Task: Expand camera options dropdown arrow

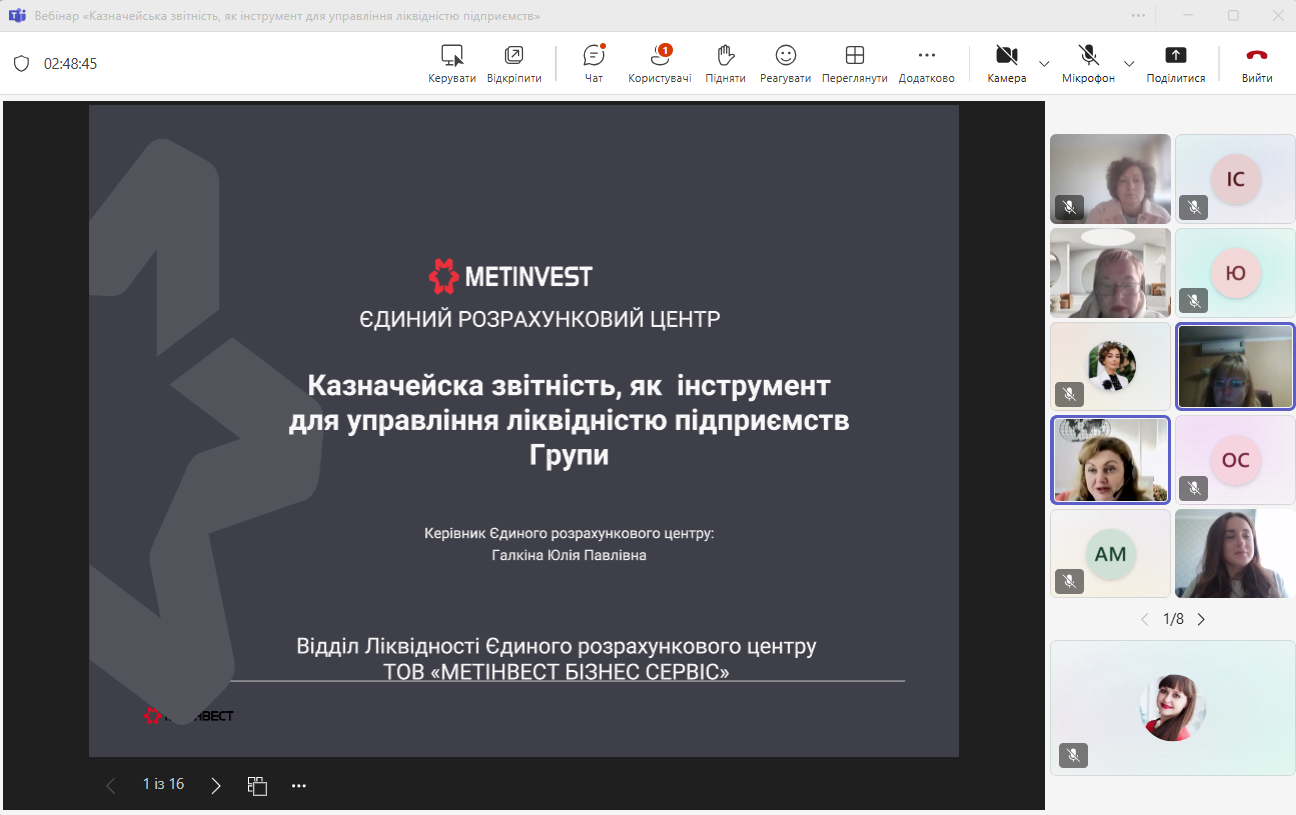Action: (1044, 64)
